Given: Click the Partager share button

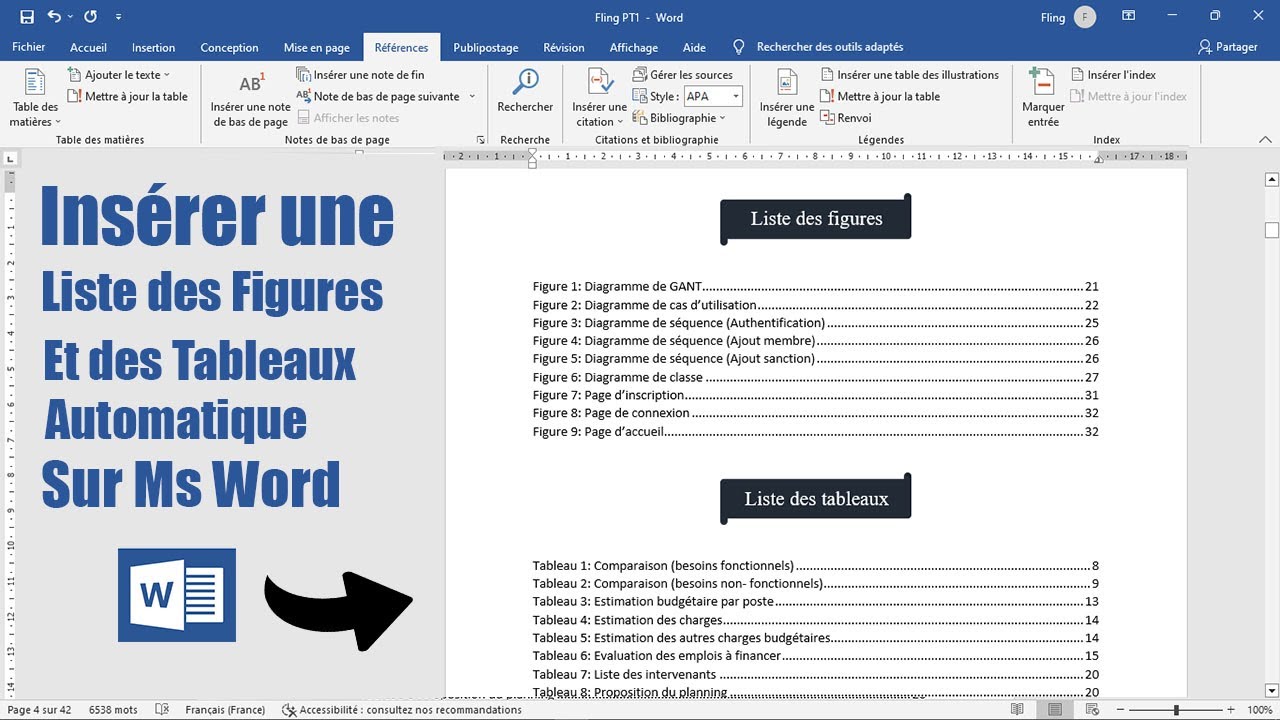Looking at the screenshot, I should 1228,47.
